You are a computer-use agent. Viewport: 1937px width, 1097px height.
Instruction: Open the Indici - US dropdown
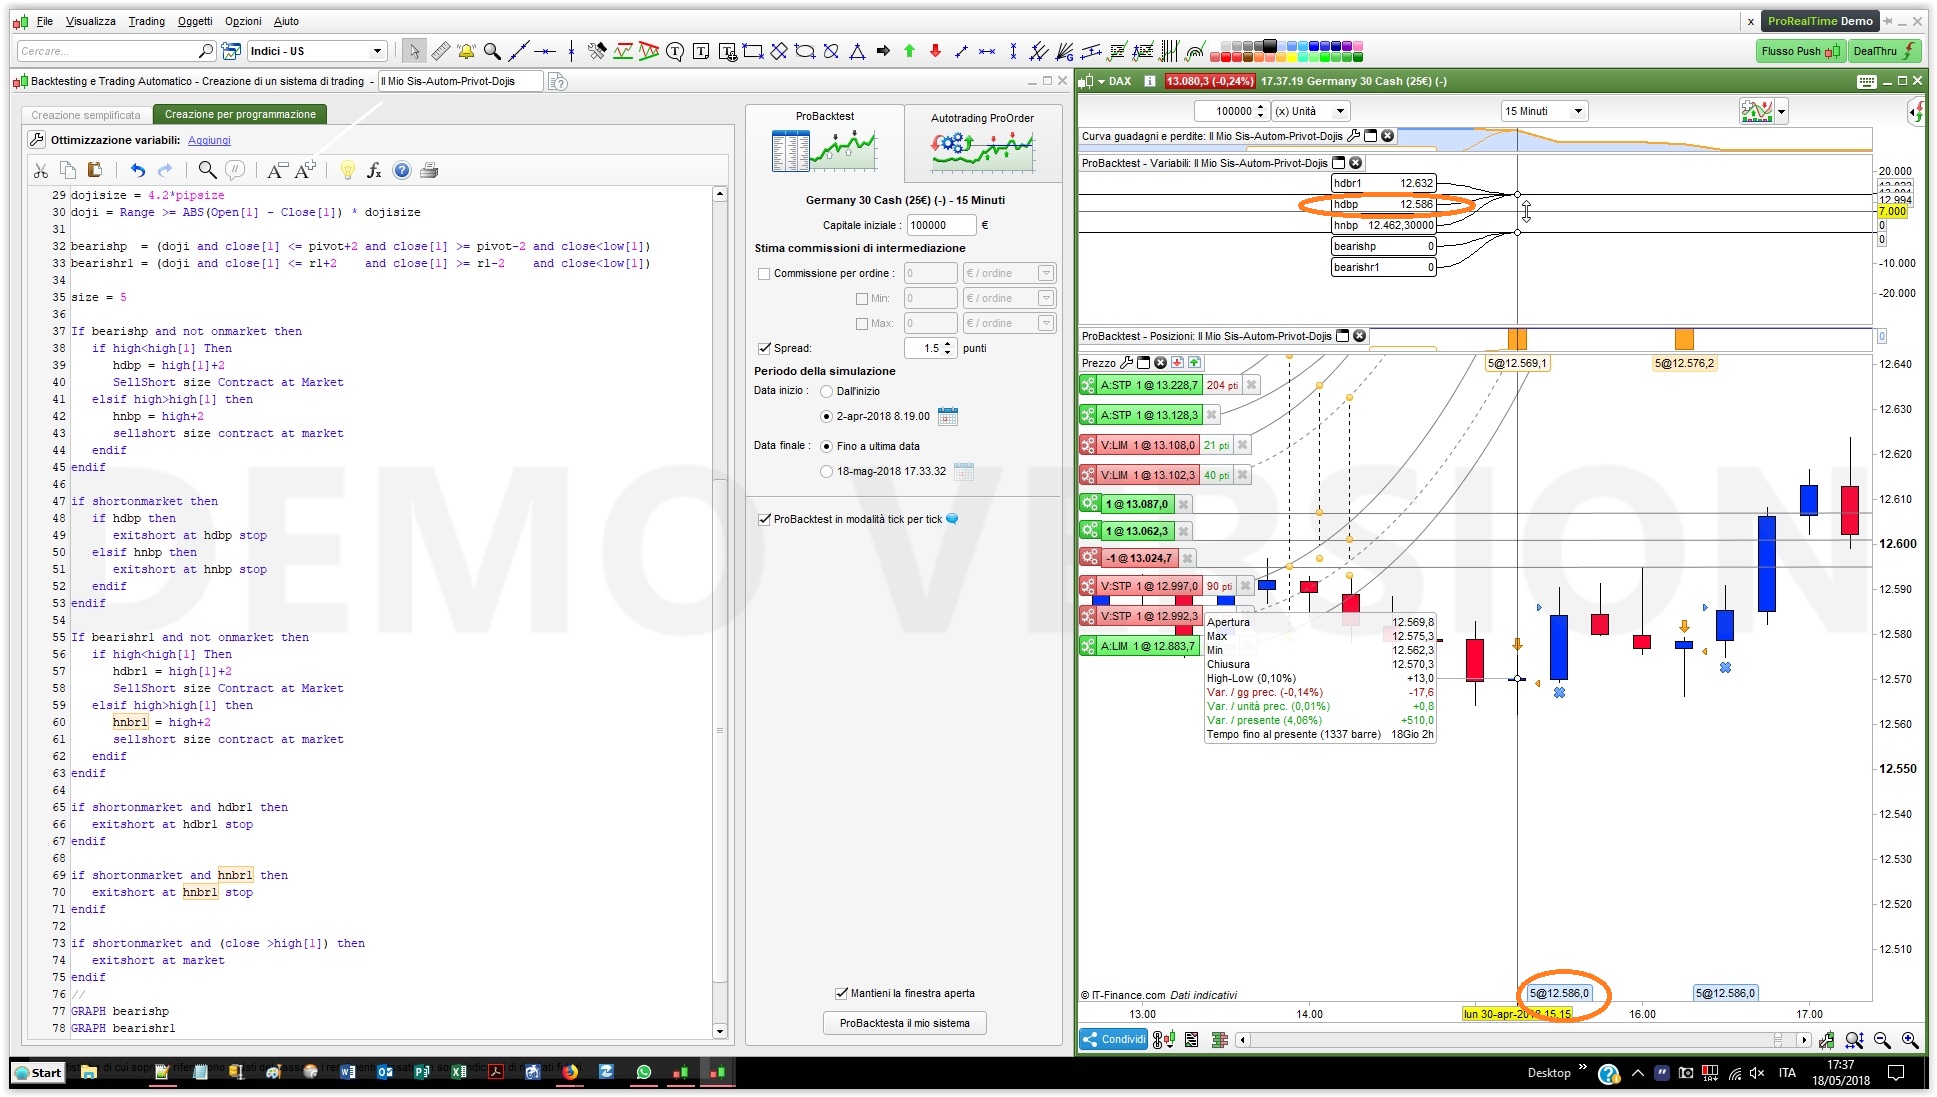(376, 51)
